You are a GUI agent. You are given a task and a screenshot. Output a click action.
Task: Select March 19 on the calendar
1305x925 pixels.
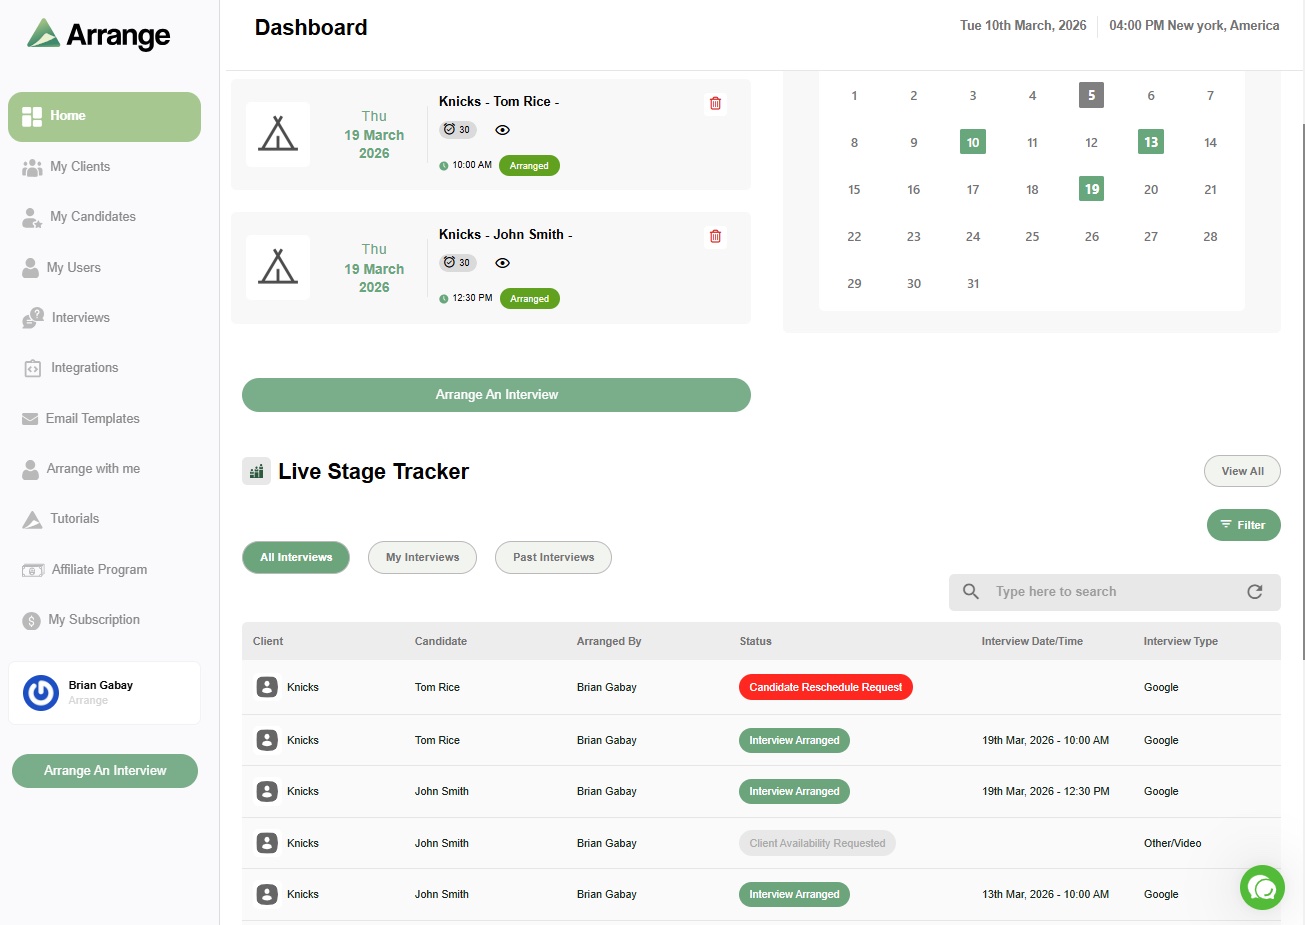click(1091, 189)
